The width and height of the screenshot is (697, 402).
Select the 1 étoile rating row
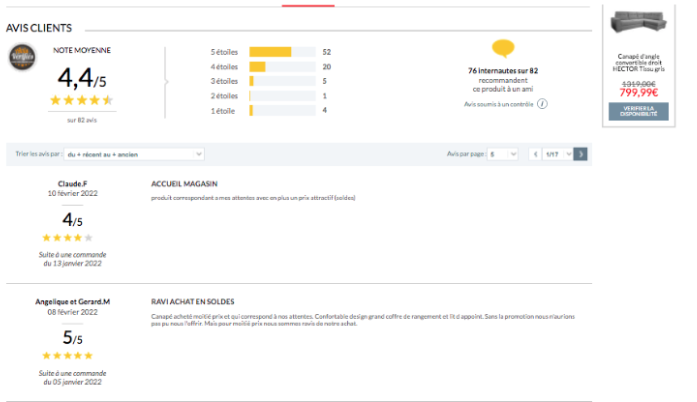coord(269,110)
